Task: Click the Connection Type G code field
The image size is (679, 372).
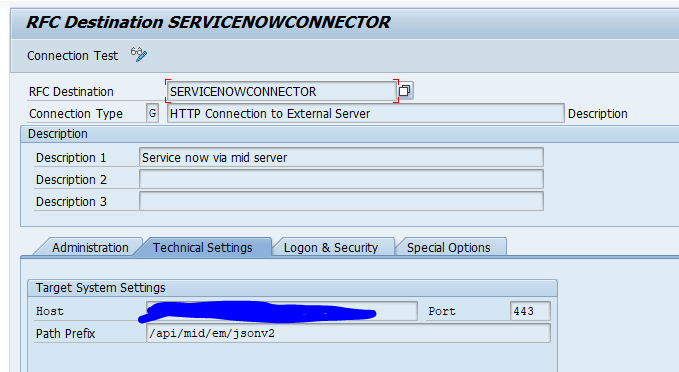Action: [152, 113]
